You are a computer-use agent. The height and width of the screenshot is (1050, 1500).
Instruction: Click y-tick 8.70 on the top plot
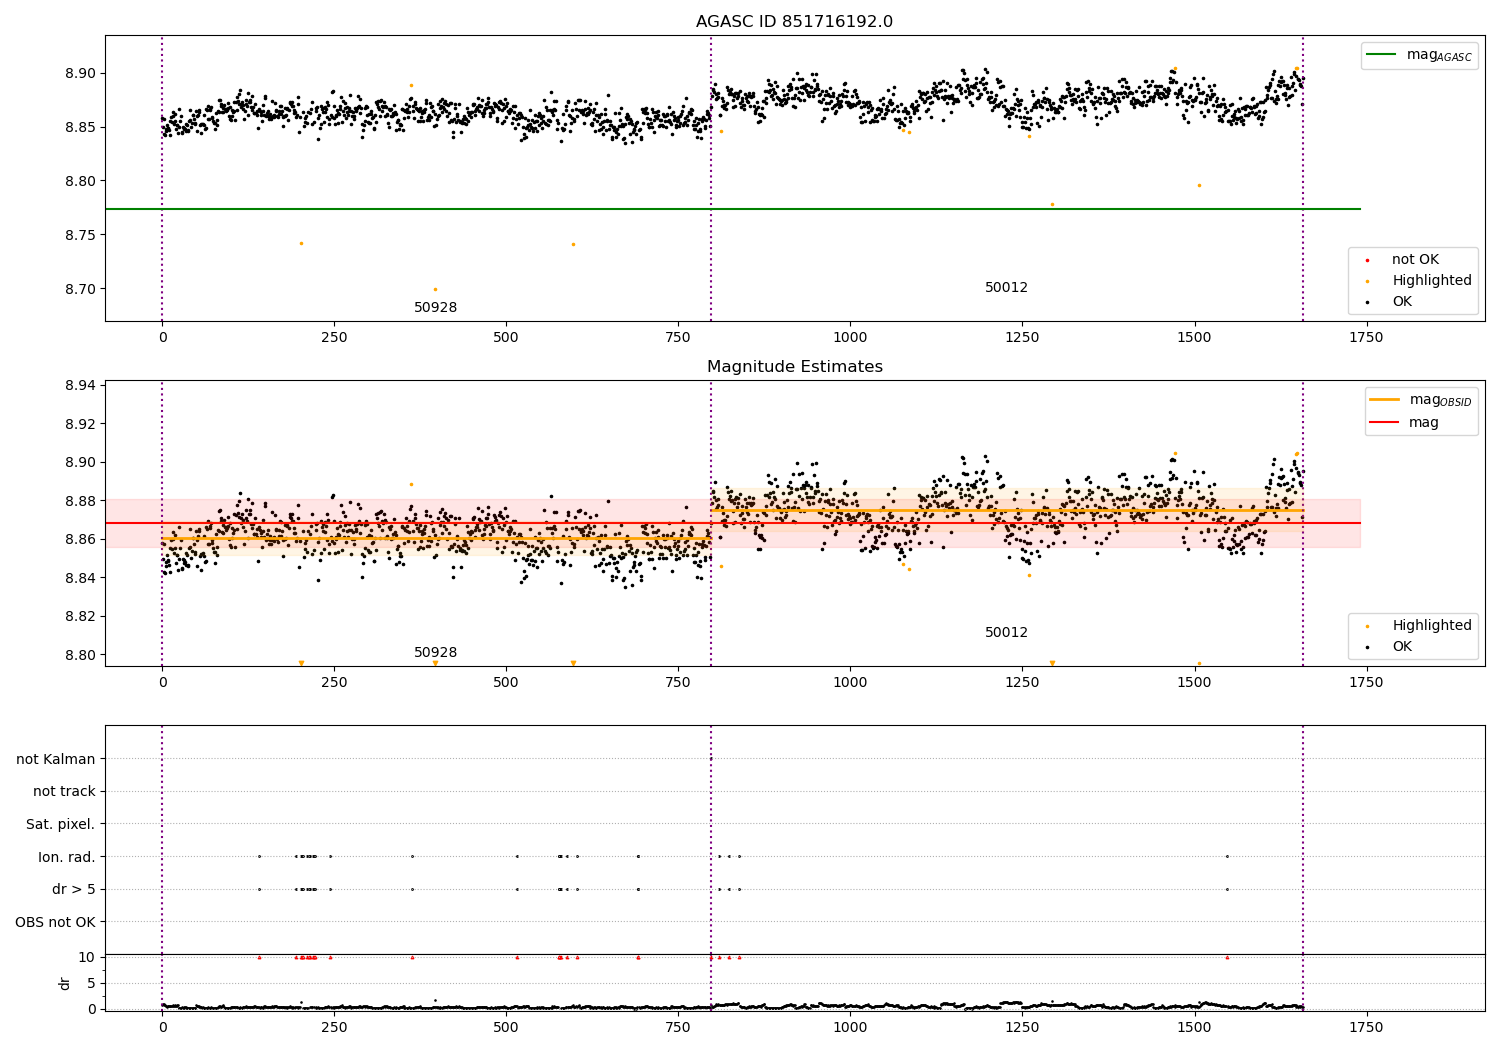[x=79, y=290]
